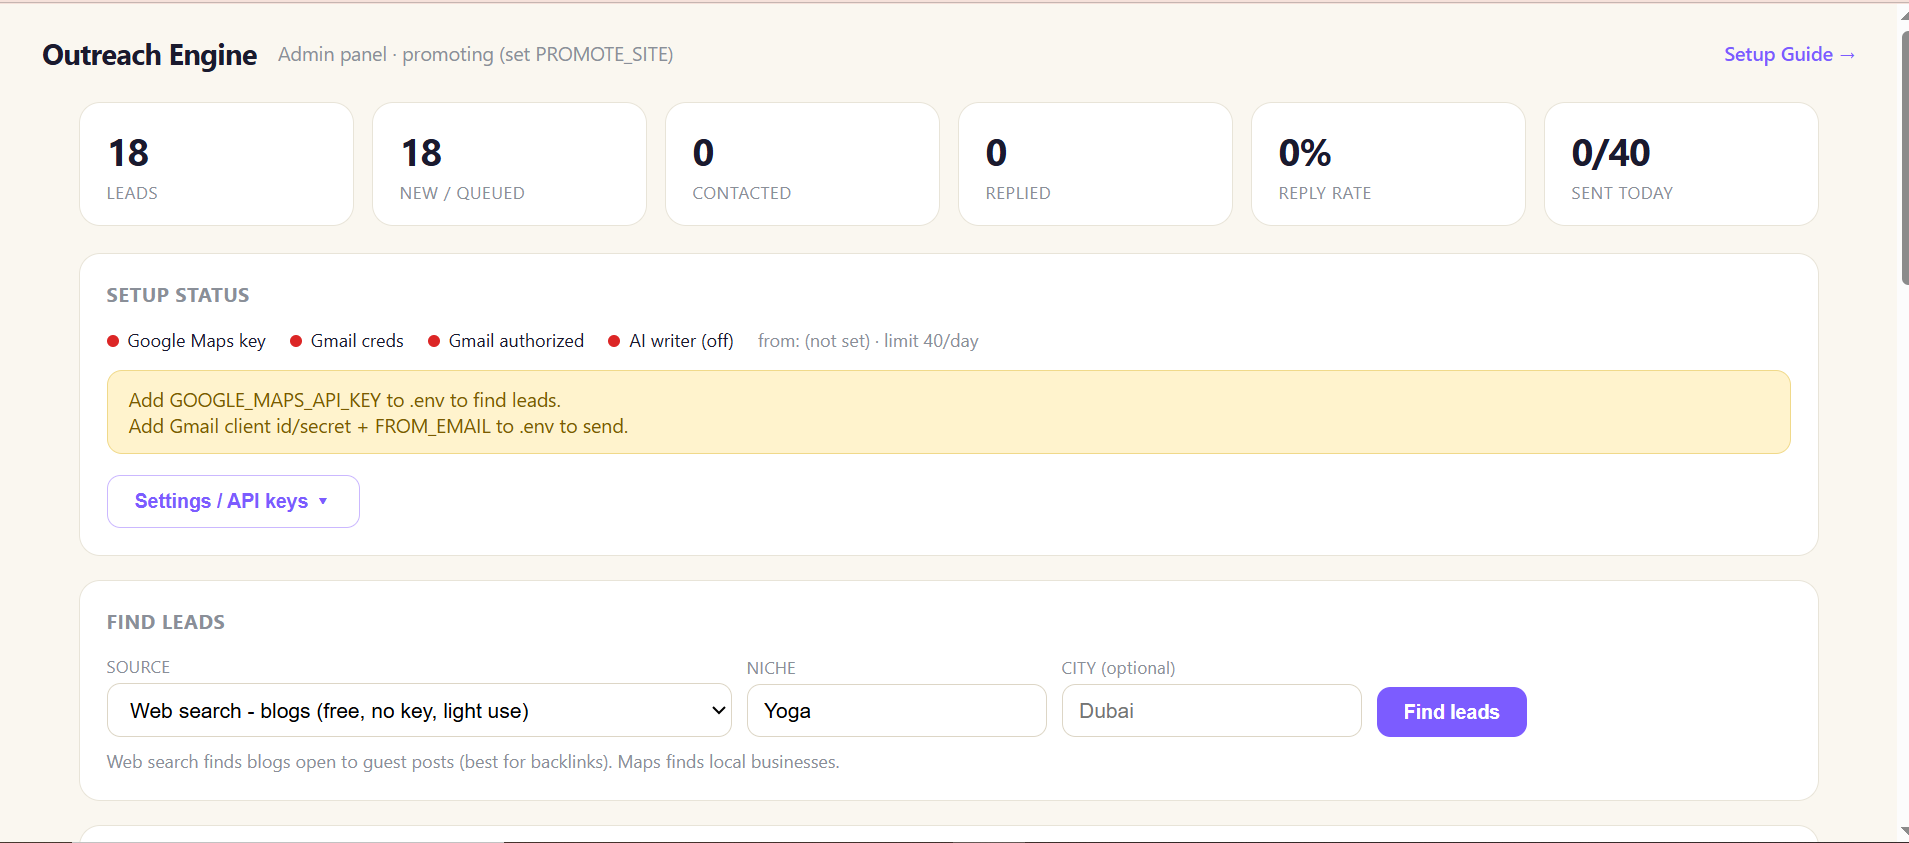1909x843 pixels.
Task: Click the red dot beside Google Maps key
Action: point(113,341)
